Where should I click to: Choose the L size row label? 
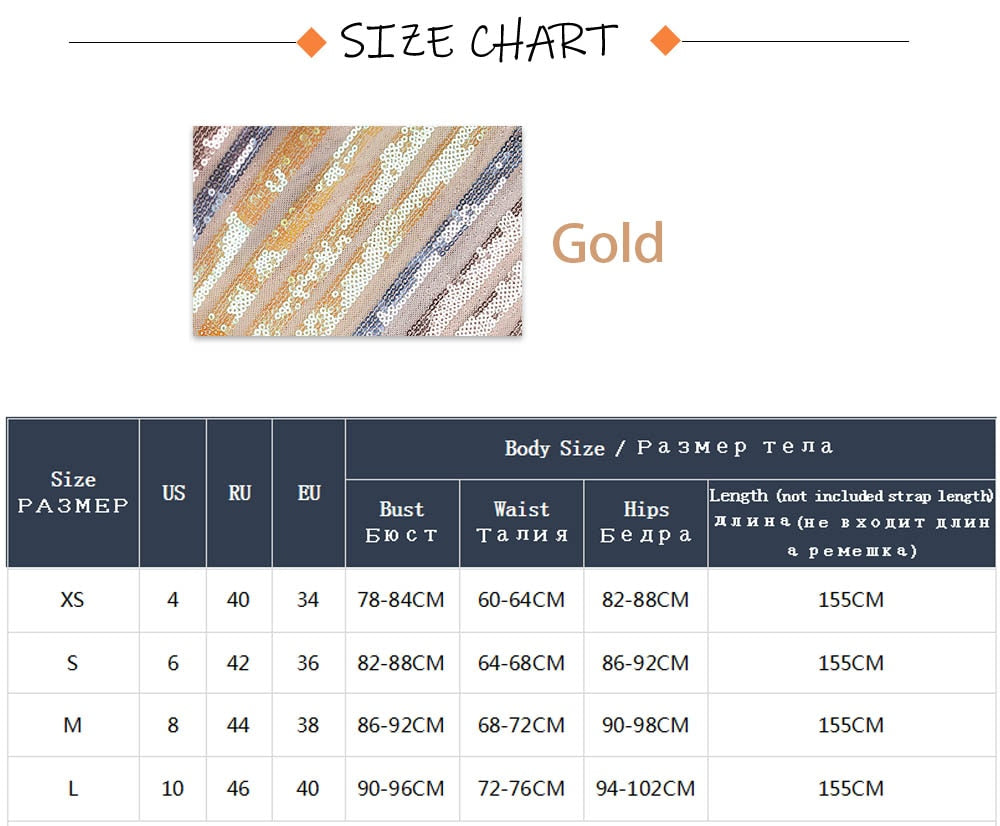(x=73, y=788)
